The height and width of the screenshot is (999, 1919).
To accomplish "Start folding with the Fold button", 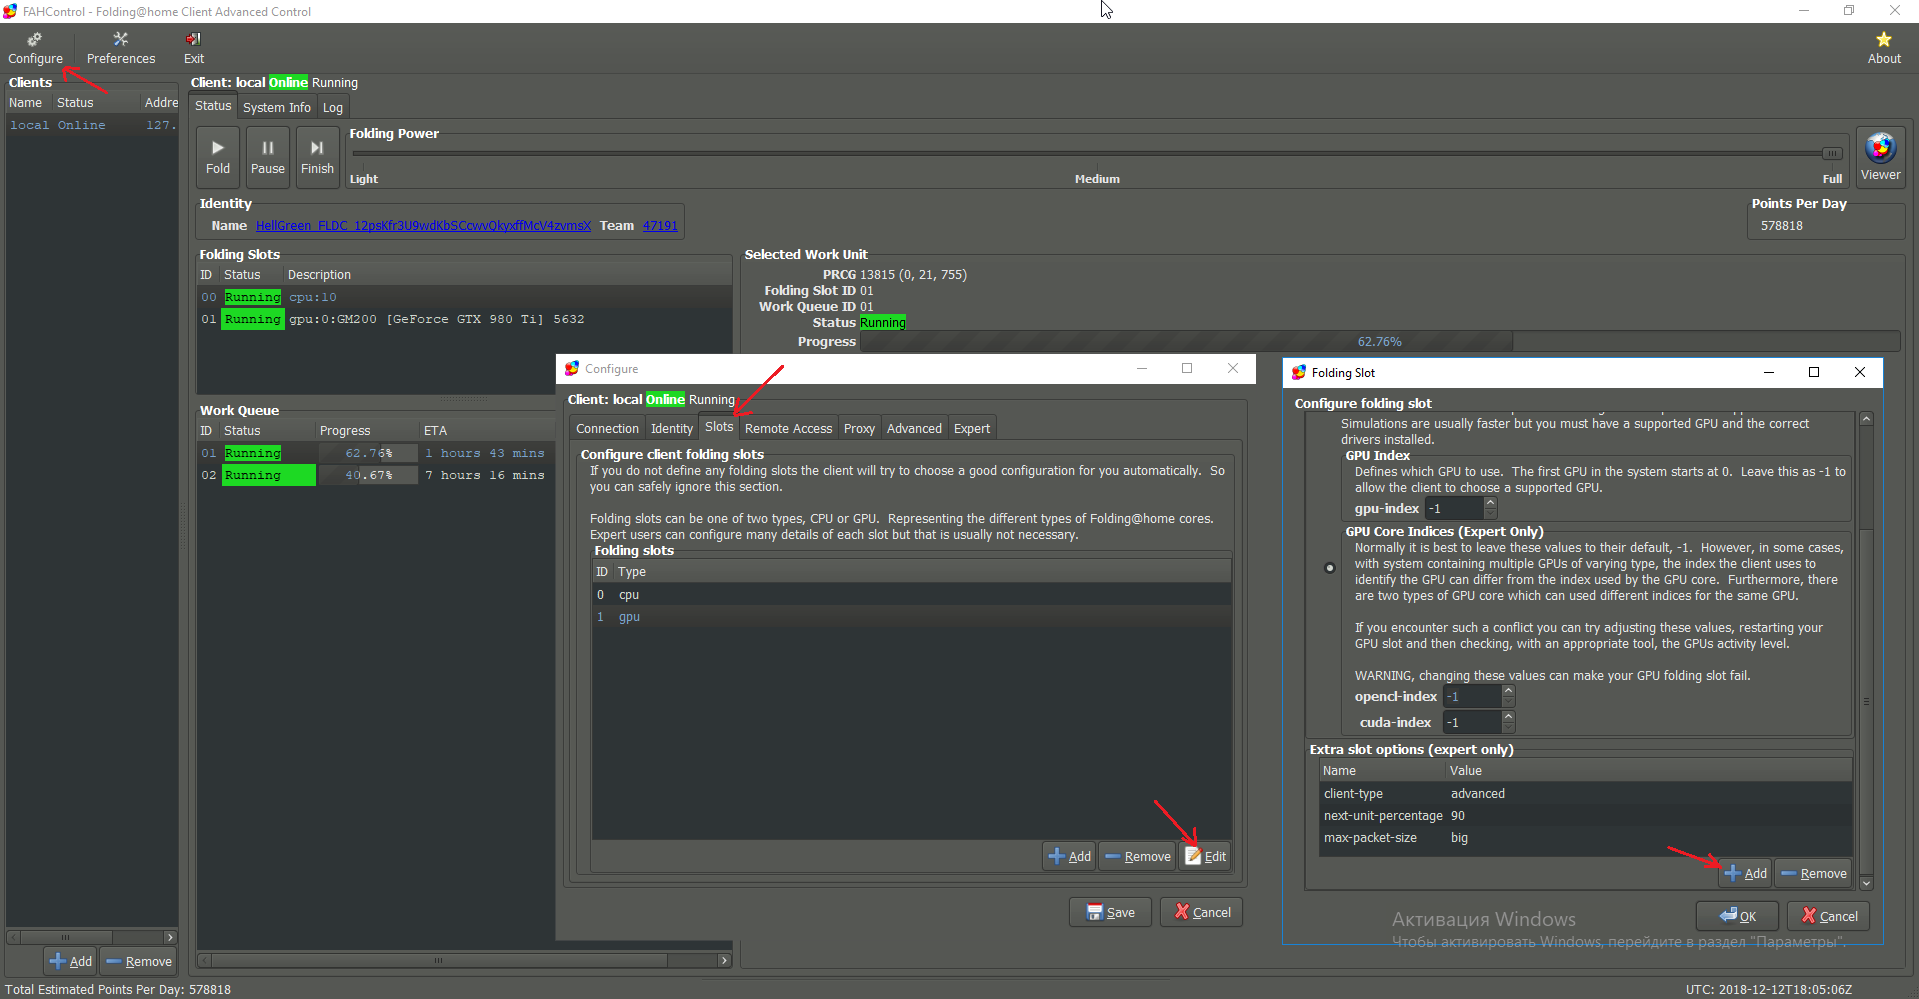I will [x=218, y=157].
